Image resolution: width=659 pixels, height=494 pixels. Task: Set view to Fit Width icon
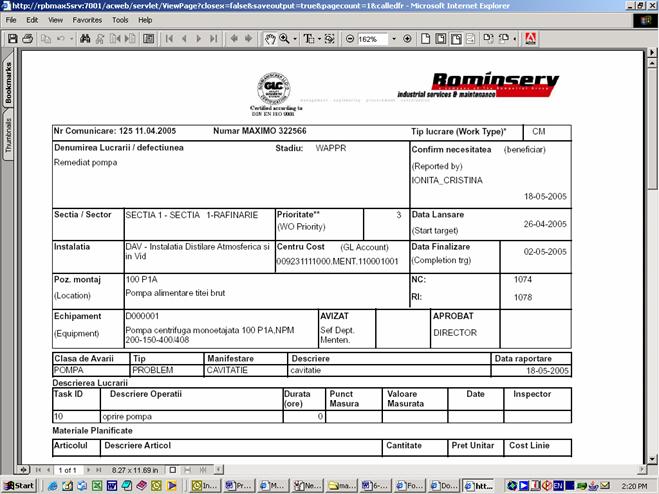coord(456,39)
